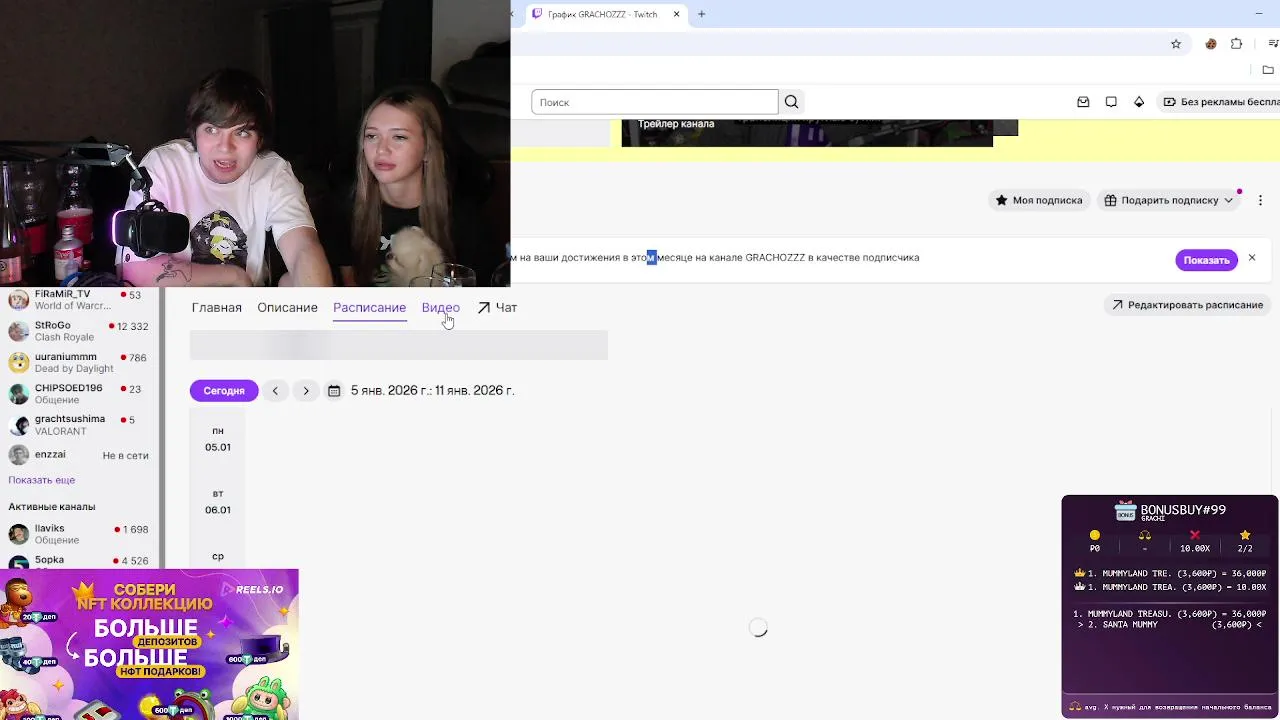This screenshot has width=1280, height=720.
Task: Open Моя подписка button
Action: click(1038, 200)
